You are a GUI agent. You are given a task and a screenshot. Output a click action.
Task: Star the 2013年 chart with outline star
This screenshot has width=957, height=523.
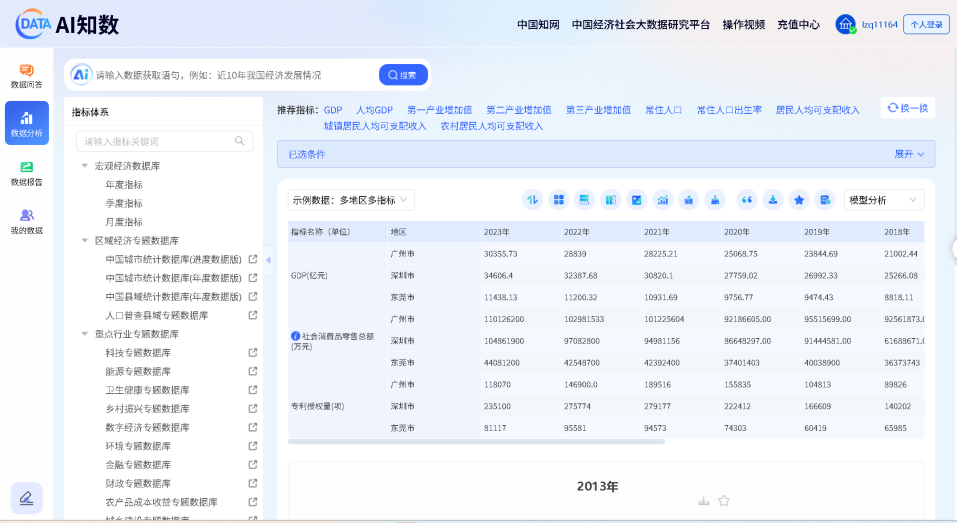pos(724,501)
